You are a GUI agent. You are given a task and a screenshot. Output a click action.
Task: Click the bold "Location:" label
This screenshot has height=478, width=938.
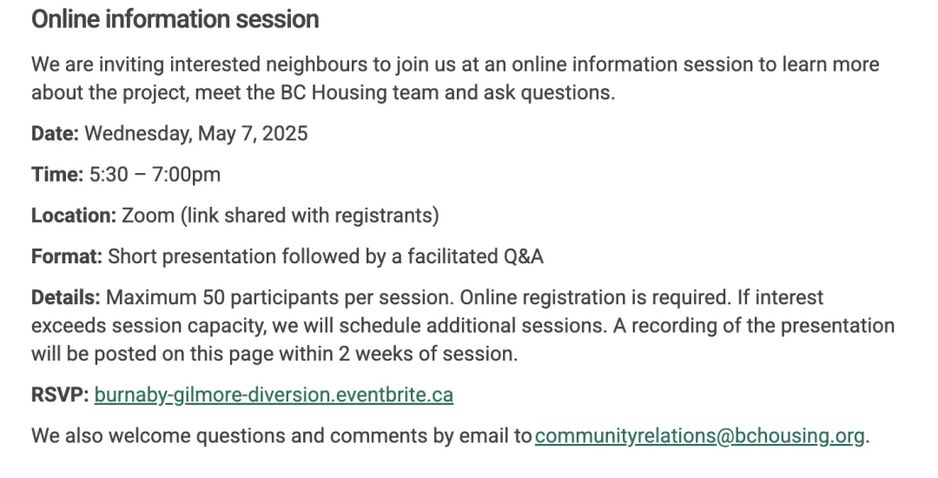click(x=73, y=216)
